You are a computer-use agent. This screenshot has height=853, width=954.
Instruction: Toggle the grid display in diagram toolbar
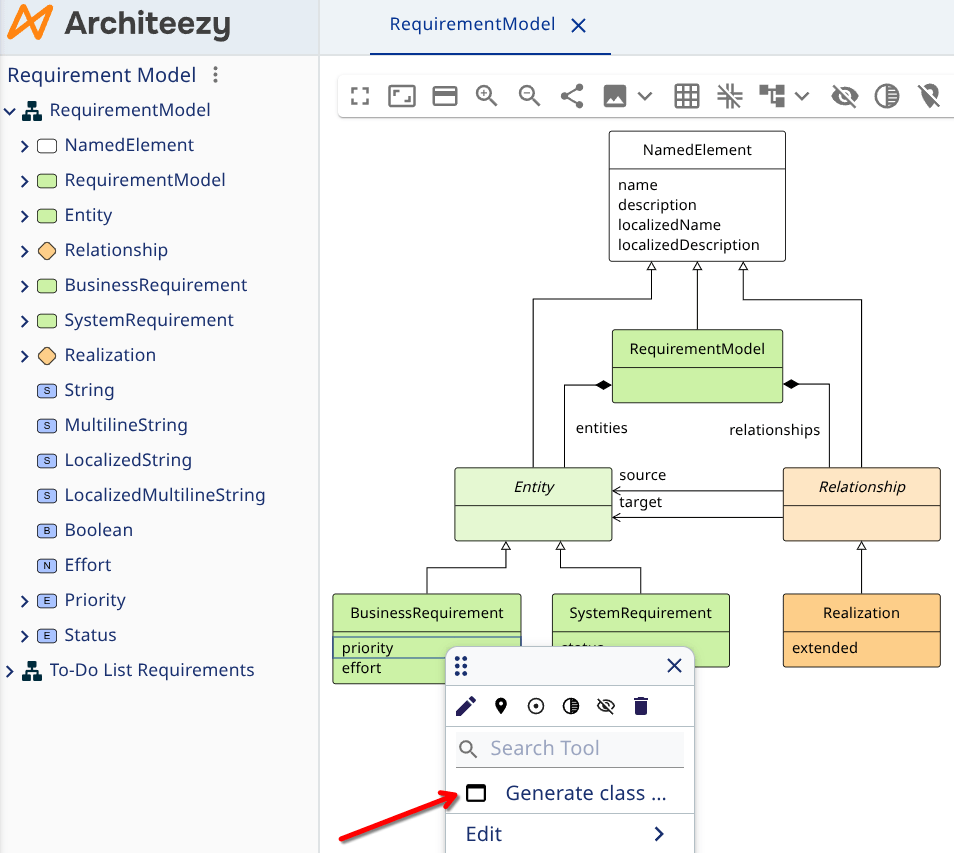(x=686, y=96)
